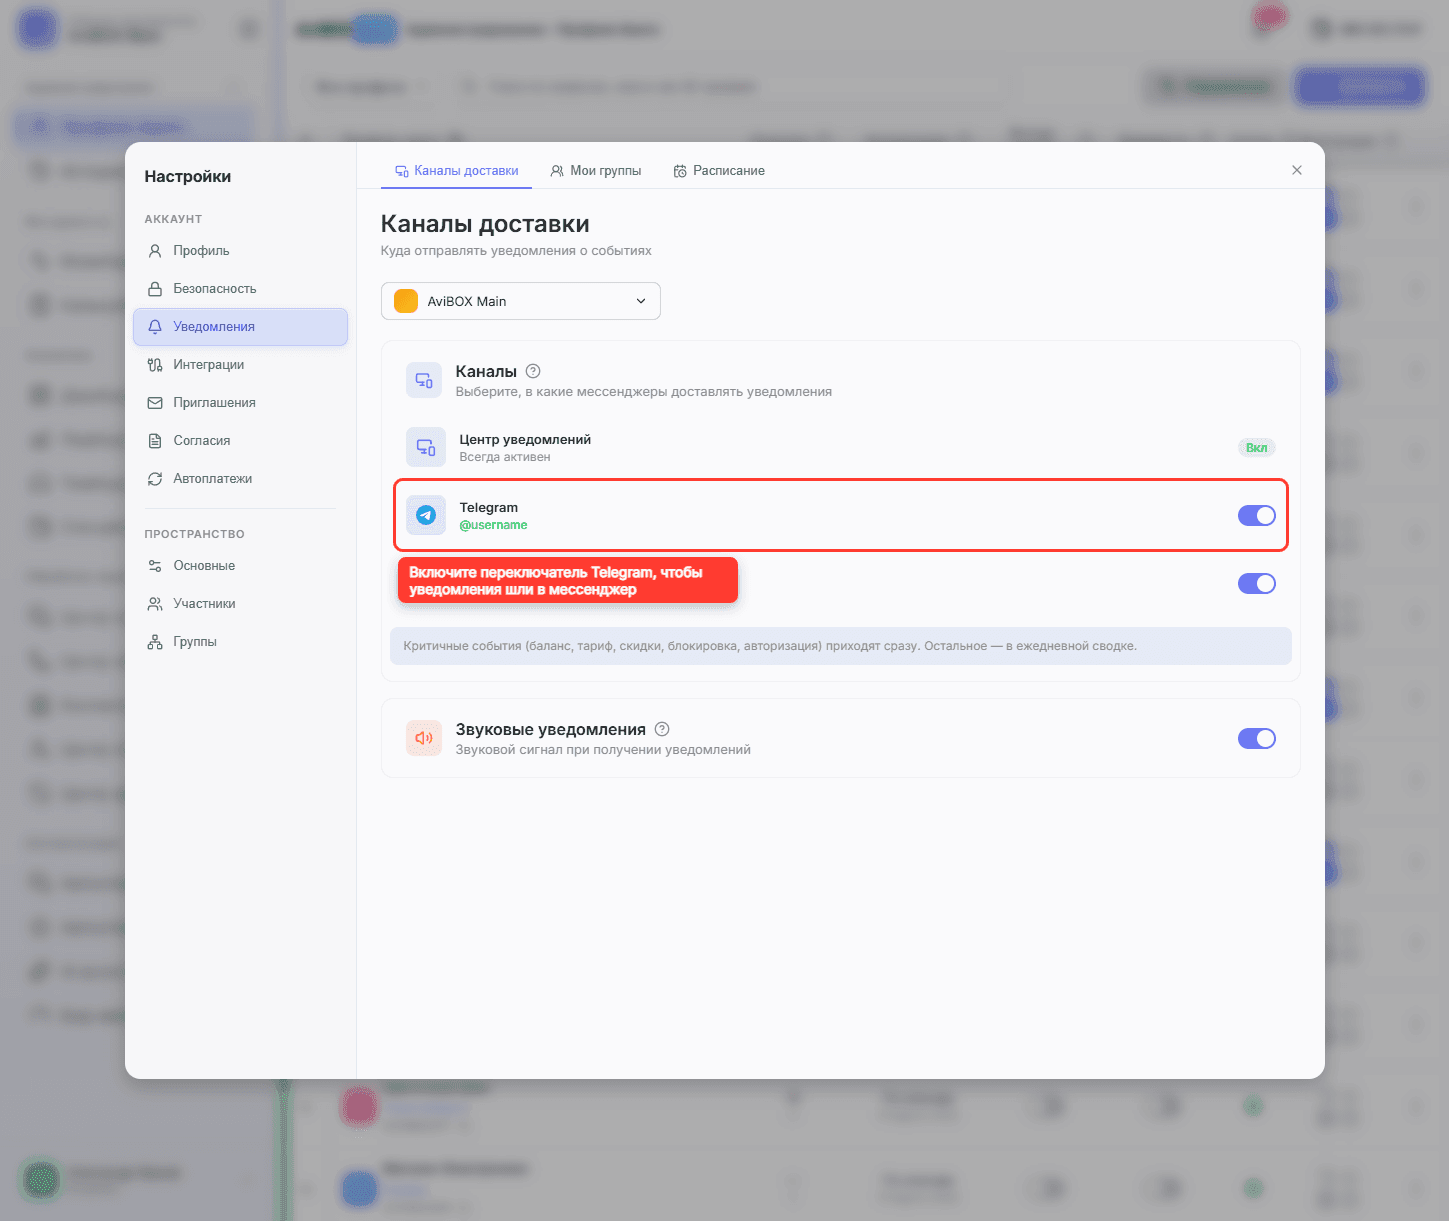Toggle the Telegram notifications switch
Image resolution: width=1449 pixels, height=1221 pixels.
1257,515
